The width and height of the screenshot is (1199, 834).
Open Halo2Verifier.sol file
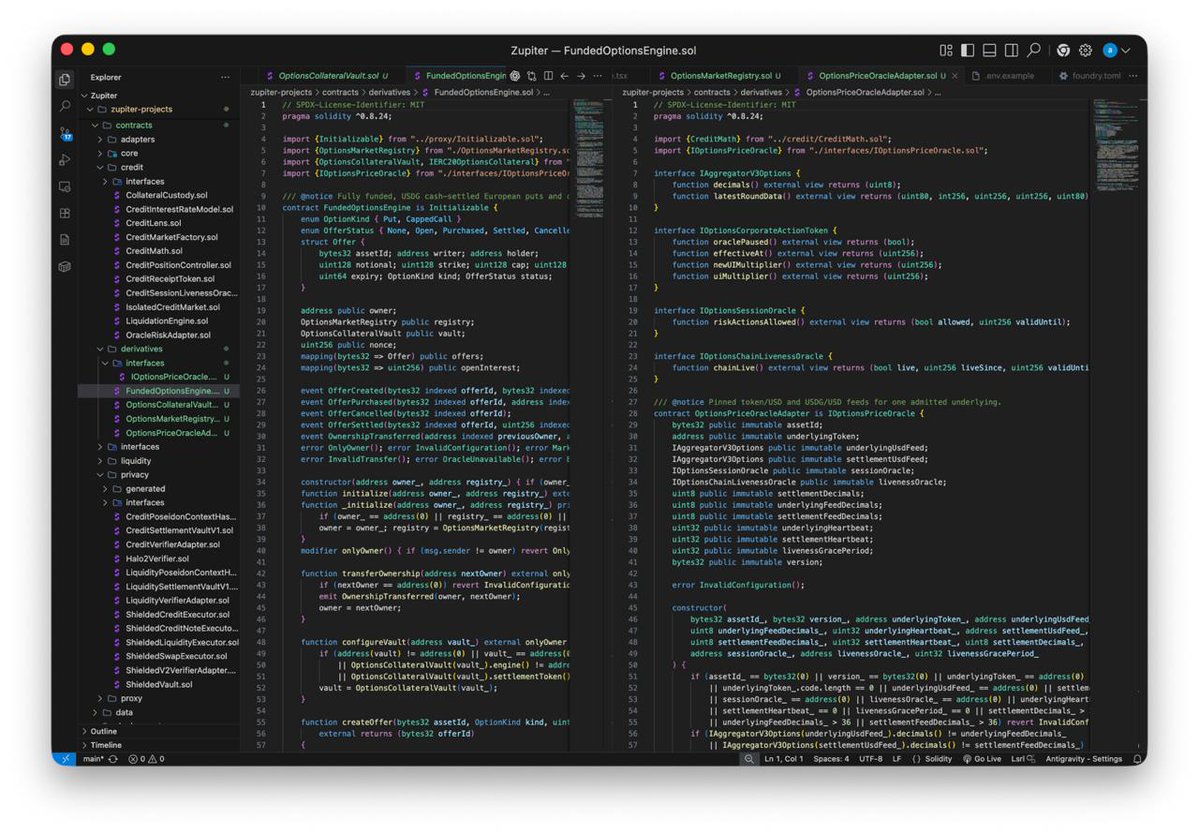pyautogui.click(x=157, y=559)
